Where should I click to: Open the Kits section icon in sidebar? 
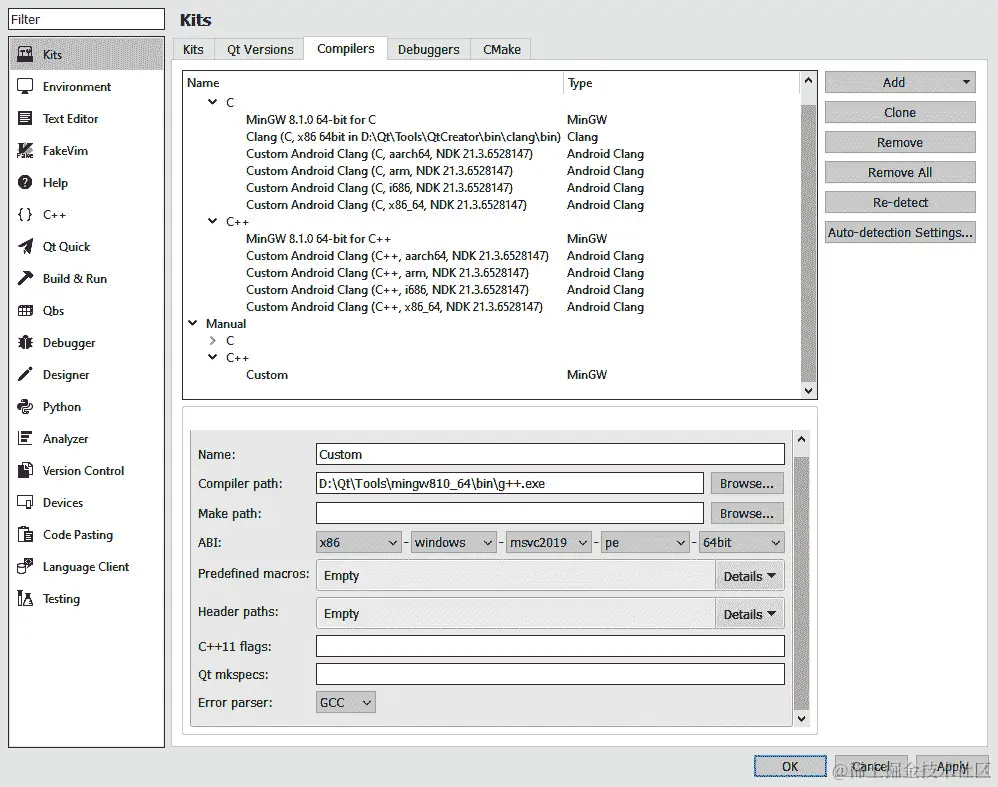pos(25,54)
